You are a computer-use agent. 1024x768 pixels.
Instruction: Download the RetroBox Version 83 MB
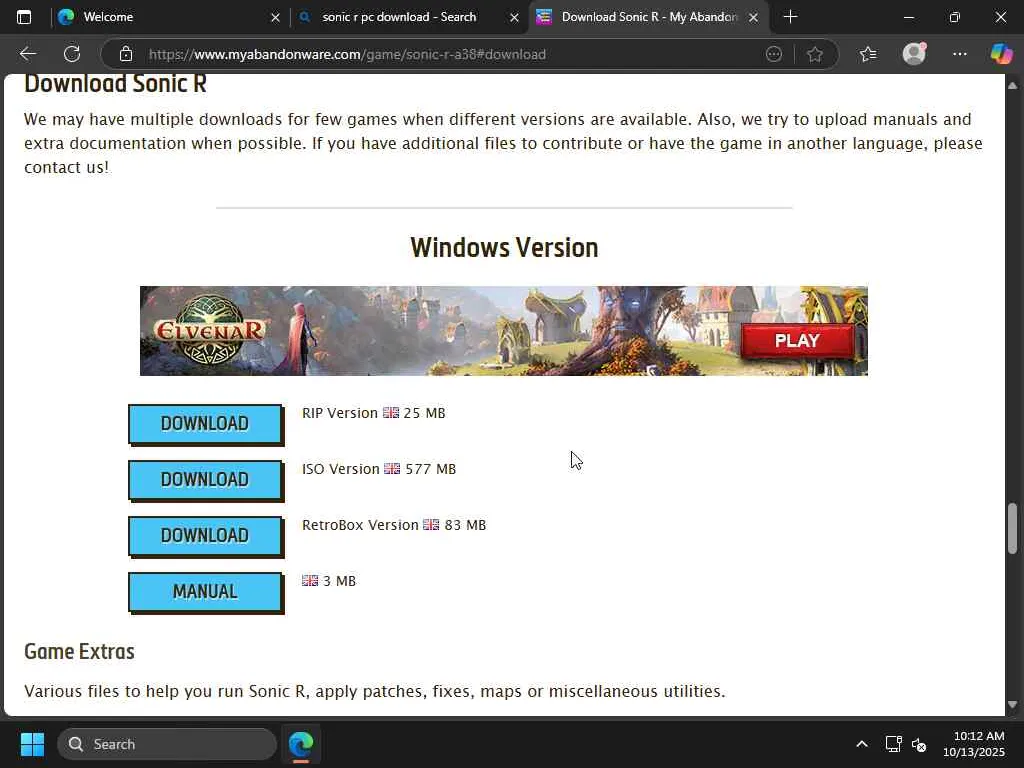(x=206, y=536)
